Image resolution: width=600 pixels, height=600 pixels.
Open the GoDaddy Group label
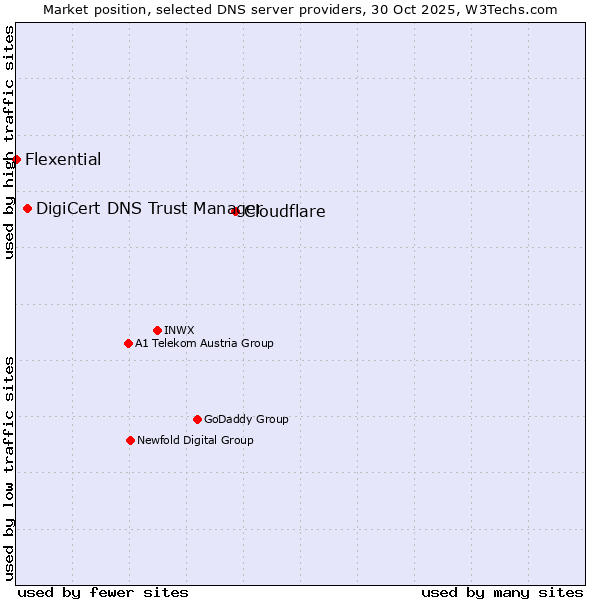click(x=246, y=420)
